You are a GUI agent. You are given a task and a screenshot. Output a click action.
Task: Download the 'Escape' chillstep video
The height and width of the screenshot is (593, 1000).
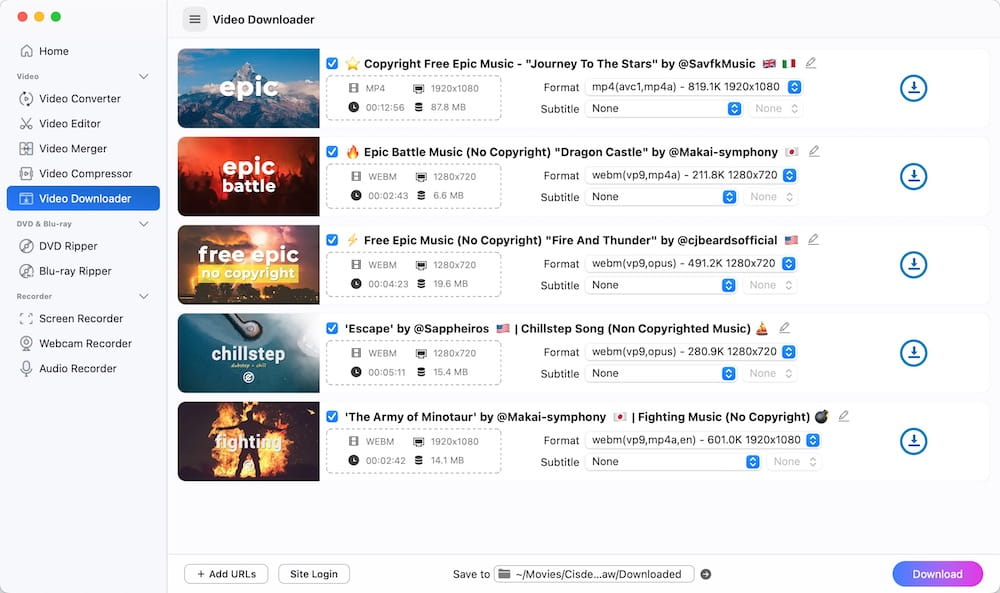[x=913, y=353]
